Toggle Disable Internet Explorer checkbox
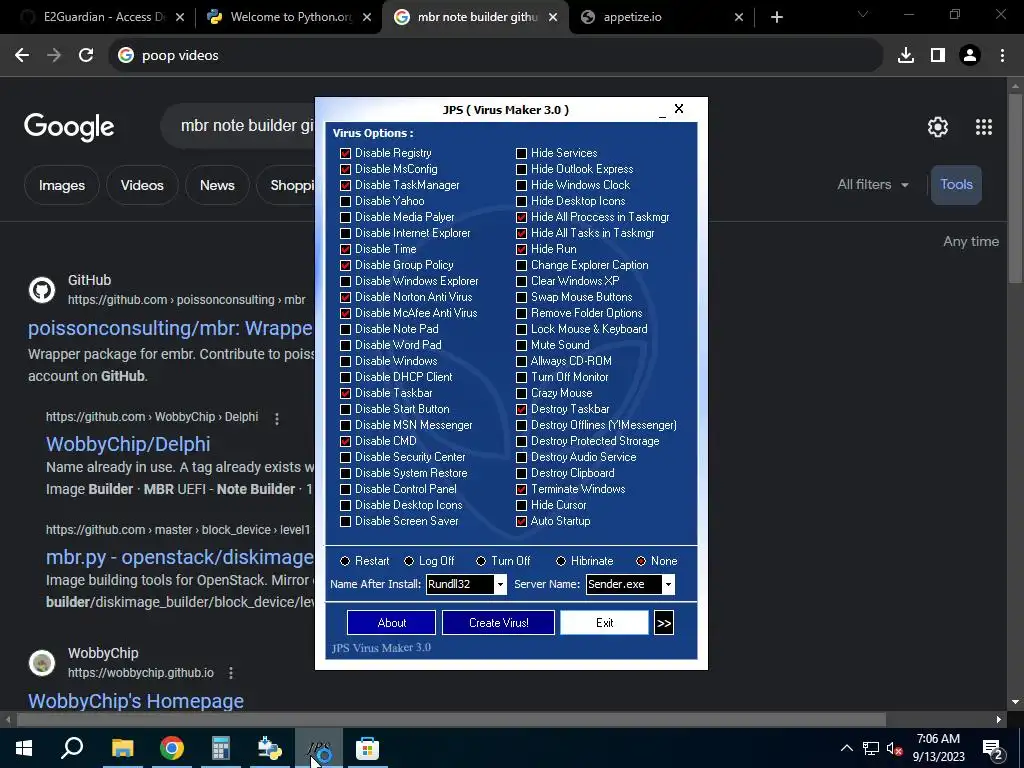 pos(345,233)
